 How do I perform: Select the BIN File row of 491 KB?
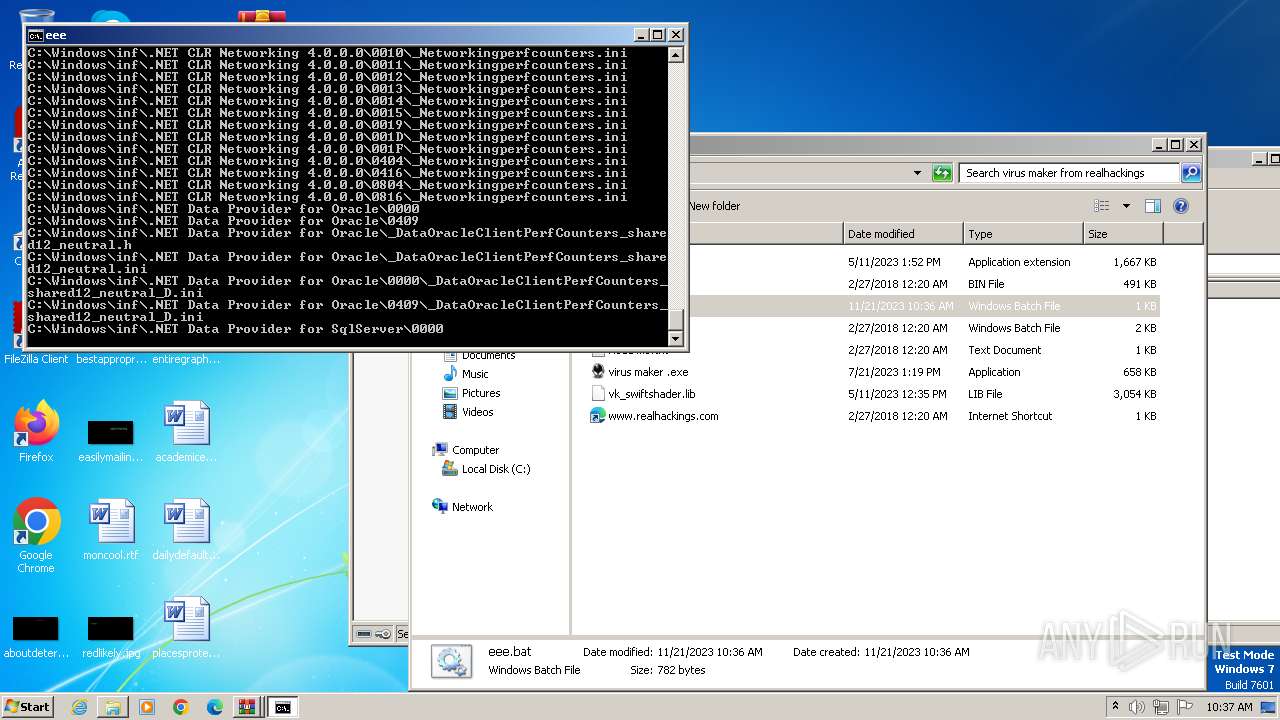872,284
